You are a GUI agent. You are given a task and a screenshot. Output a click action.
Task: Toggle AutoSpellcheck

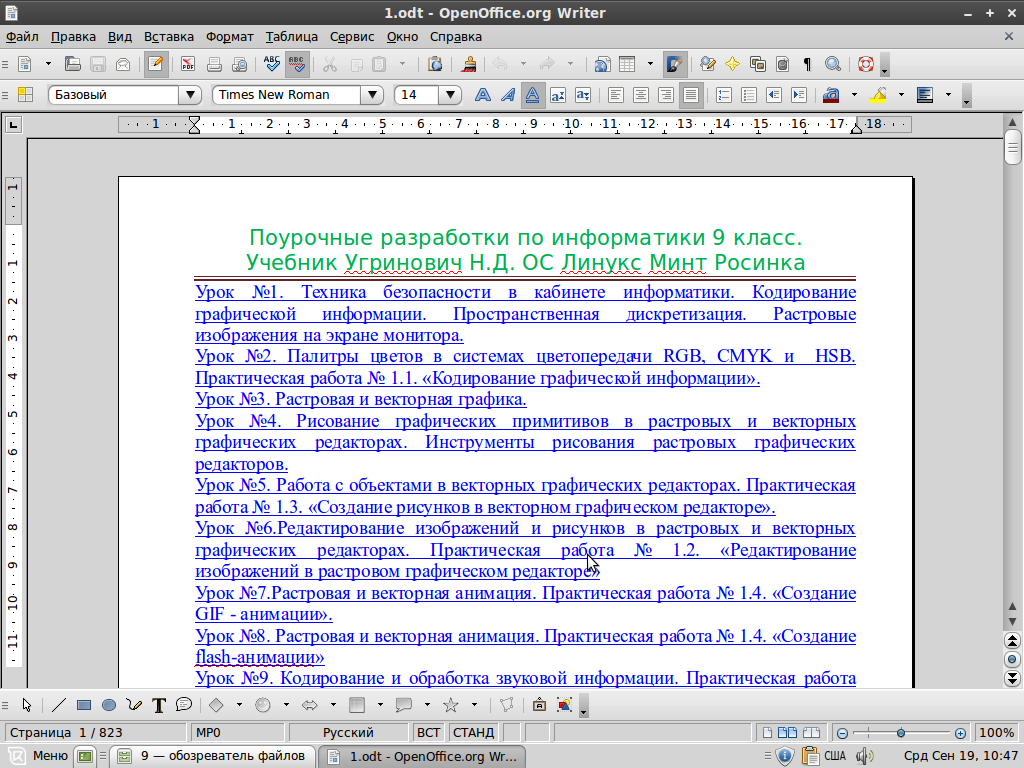pos(297,64)
